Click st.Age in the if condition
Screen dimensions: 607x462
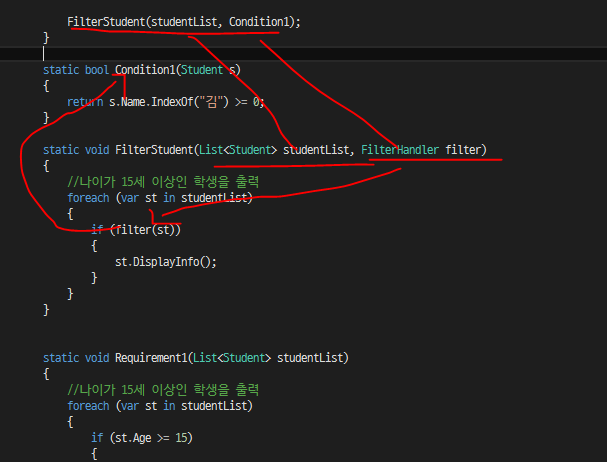point(133,438)
